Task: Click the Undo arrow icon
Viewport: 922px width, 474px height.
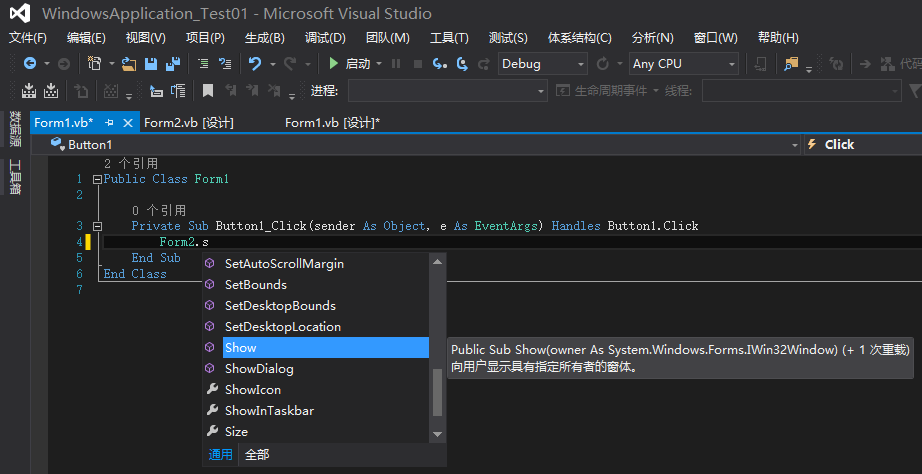Action: [x=255, y=64]
